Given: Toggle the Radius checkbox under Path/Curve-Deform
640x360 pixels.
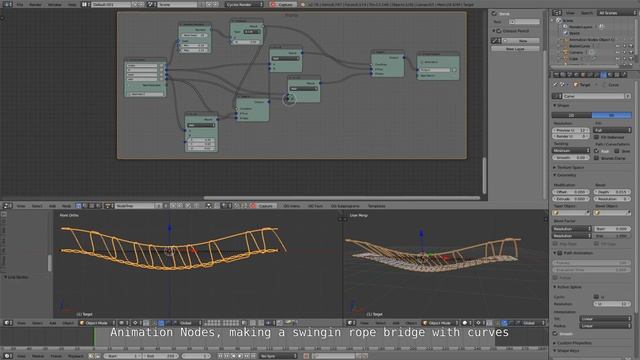Looking at the screenshot, I should point(597,151).
